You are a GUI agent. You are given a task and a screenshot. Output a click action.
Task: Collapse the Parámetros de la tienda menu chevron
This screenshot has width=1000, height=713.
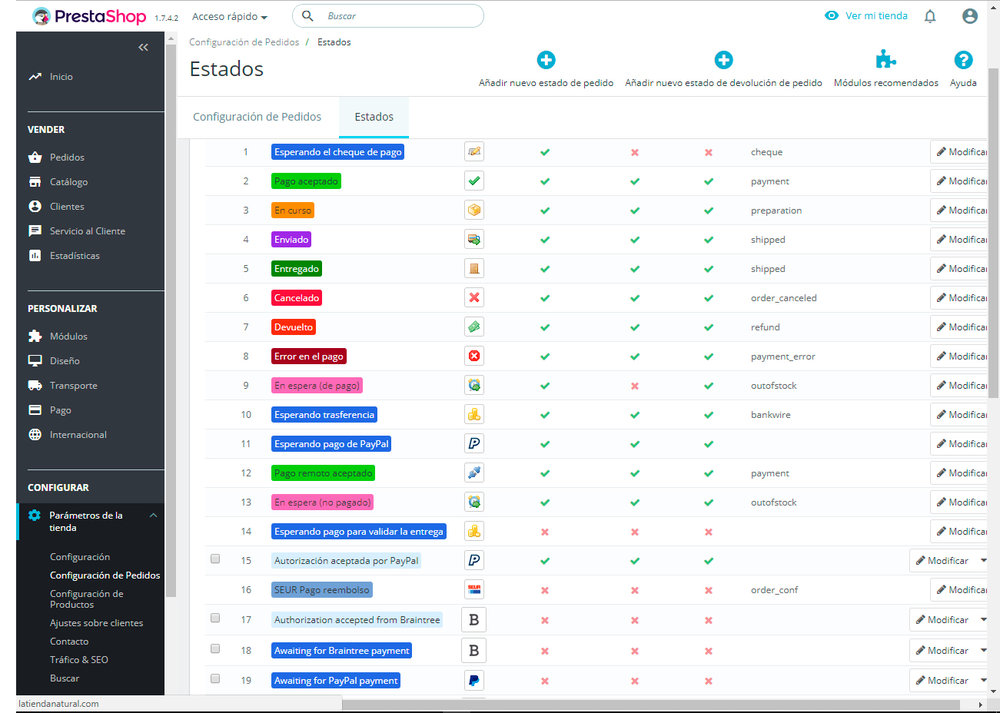153,515
